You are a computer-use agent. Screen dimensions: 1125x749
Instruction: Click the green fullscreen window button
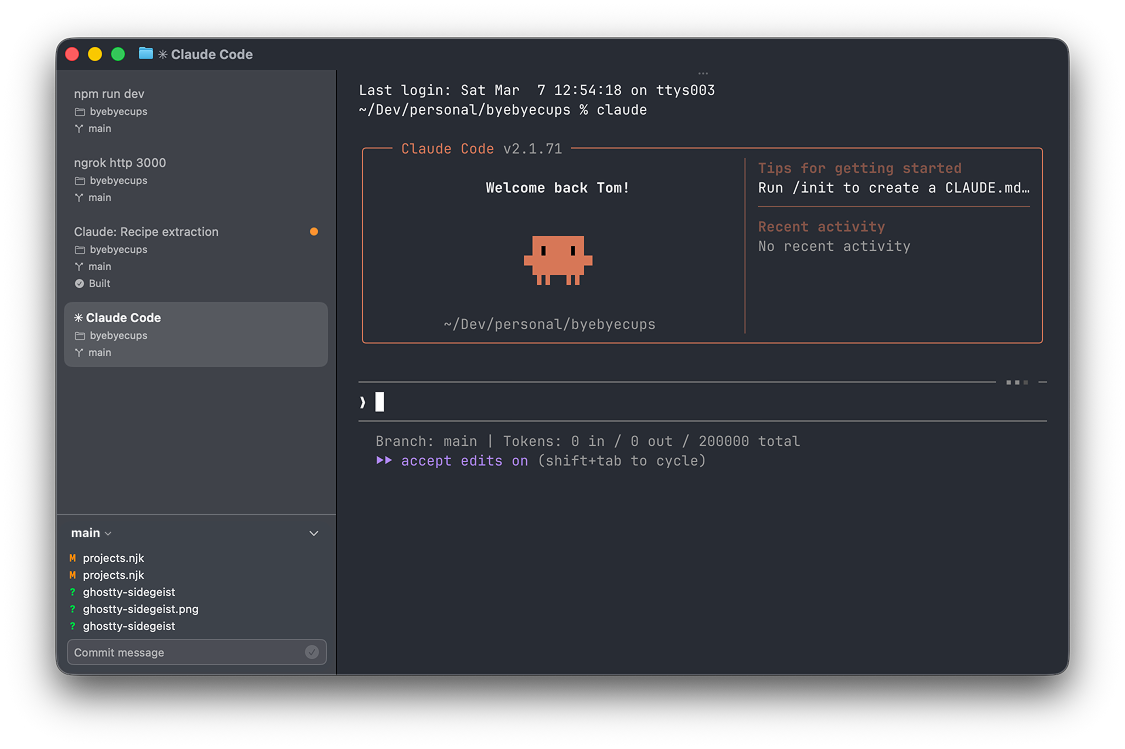click(x=118, y=54)
